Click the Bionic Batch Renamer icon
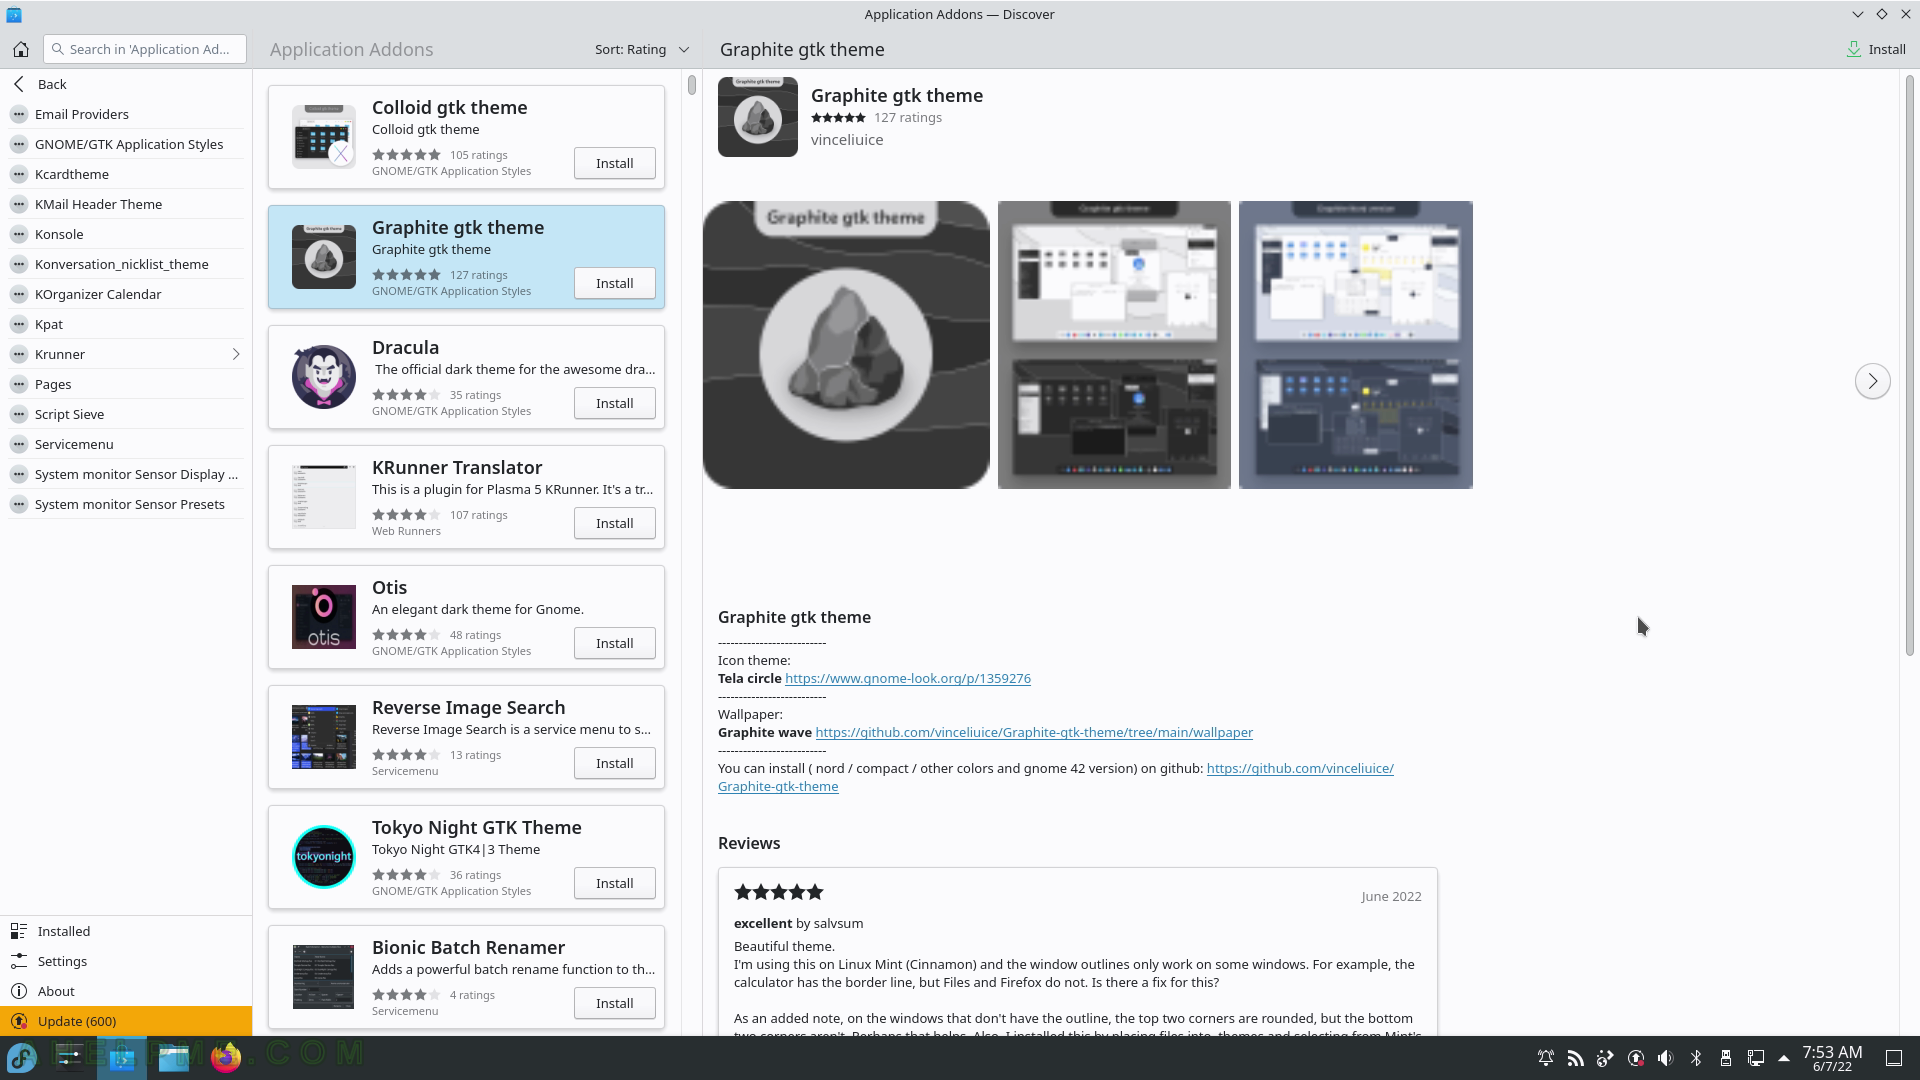The height and width of the screenshot is (1080, 1920). pyautogui.click(x=323, y=977)
